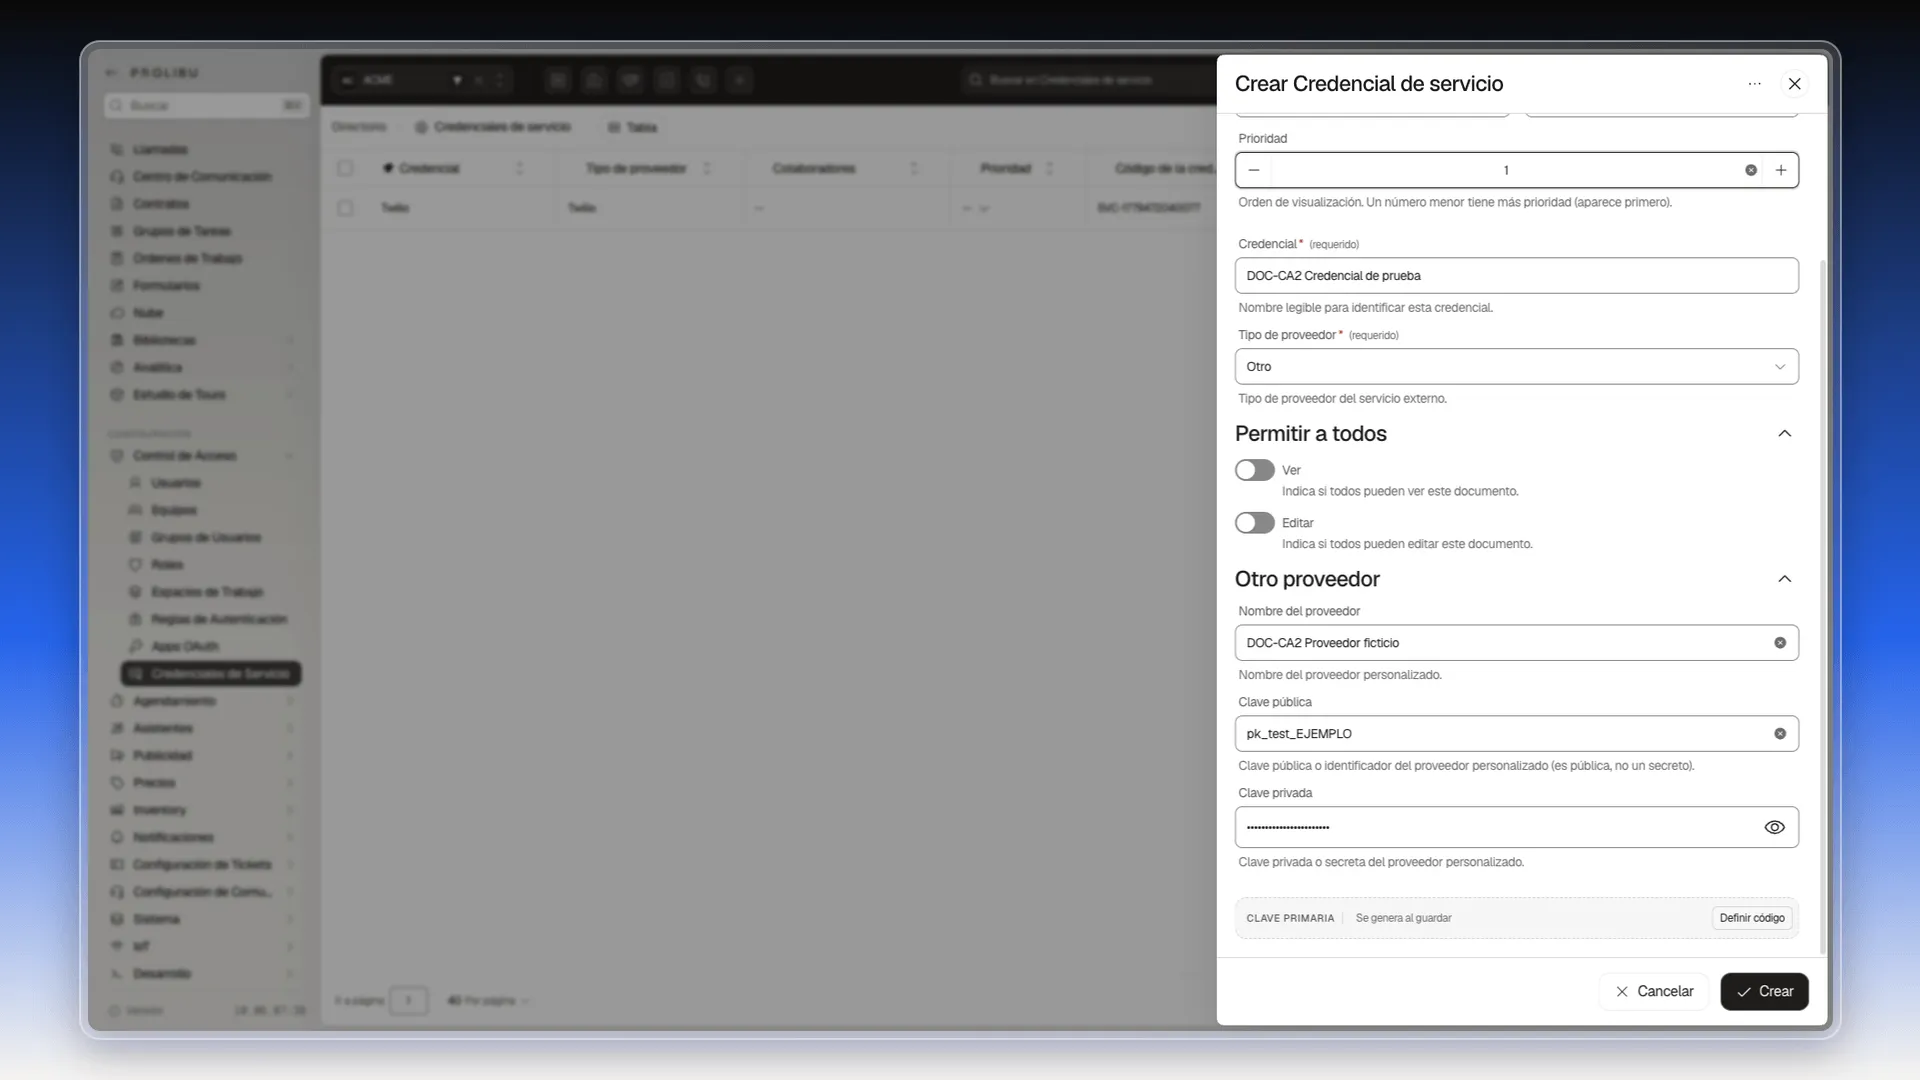
Task: Show the Clave privada with eye icon
Action: [1774, 827]
